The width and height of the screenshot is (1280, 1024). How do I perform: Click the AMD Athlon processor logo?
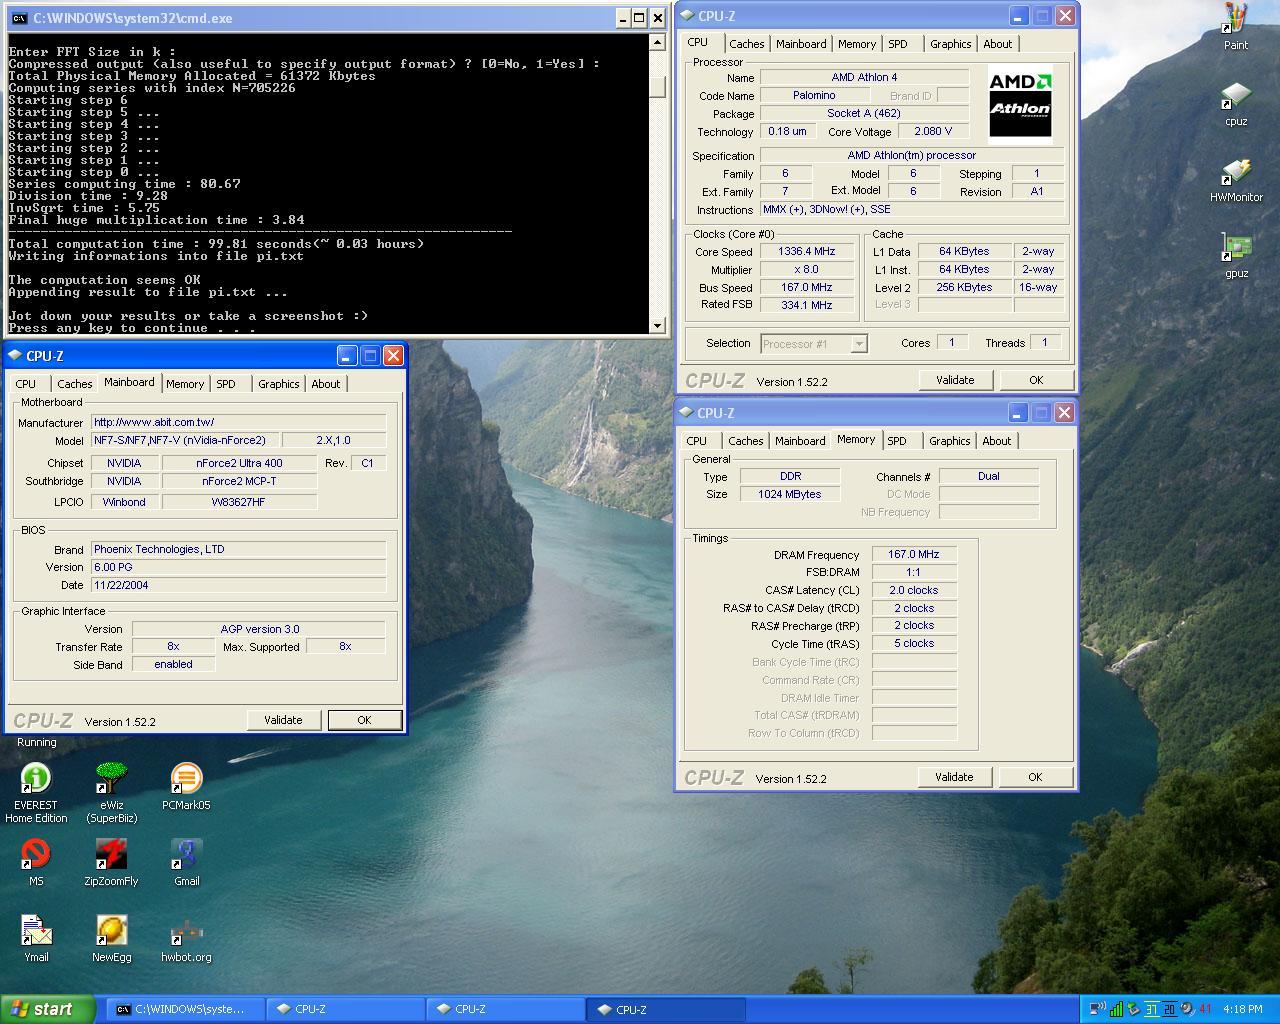(x=1020, y=106)
